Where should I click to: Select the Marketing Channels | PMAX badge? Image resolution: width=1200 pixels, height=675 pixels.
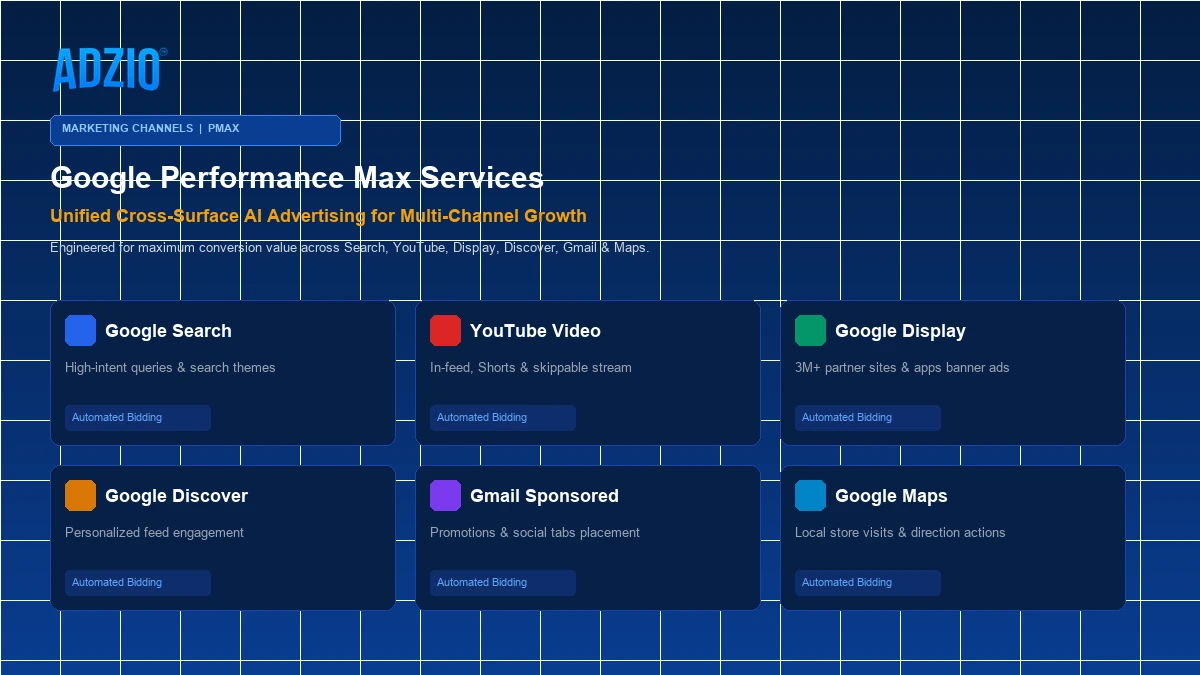point(195,130)
